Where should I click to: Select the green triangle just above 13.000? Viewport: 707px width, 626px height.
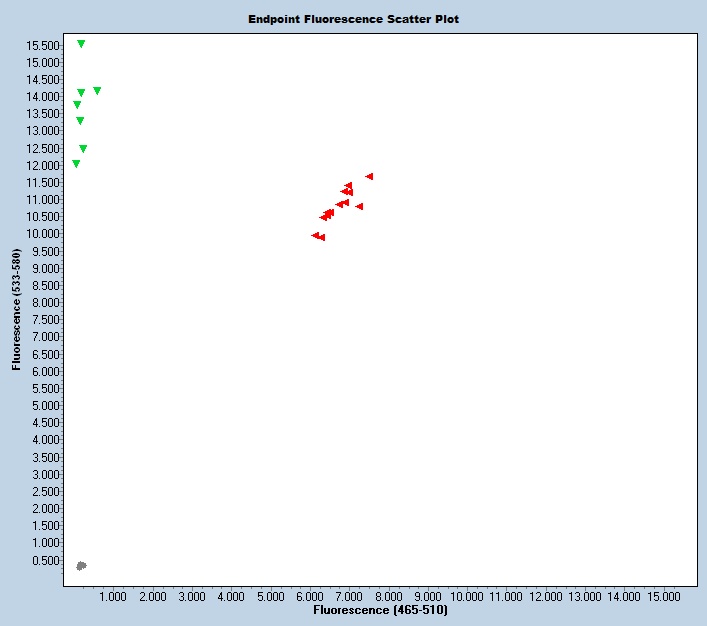(x=80, y=121)
